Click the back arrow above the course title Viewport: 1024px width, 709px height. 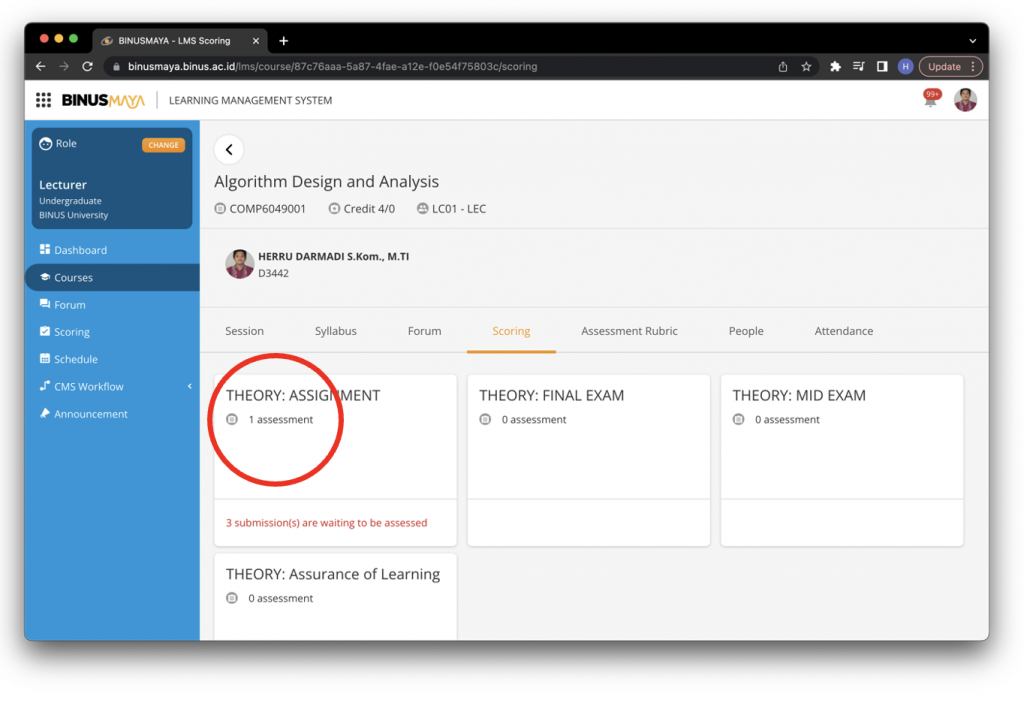(229, 149)
